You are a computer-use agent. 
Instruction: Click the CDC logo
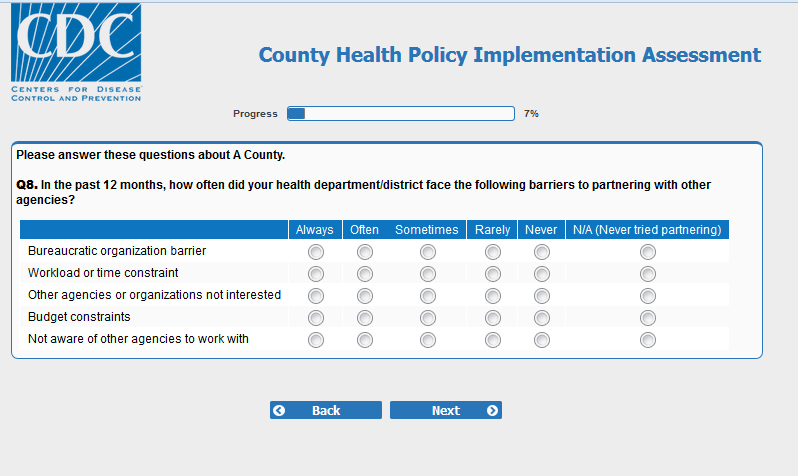pyautogui.click(x=76, y=52)
